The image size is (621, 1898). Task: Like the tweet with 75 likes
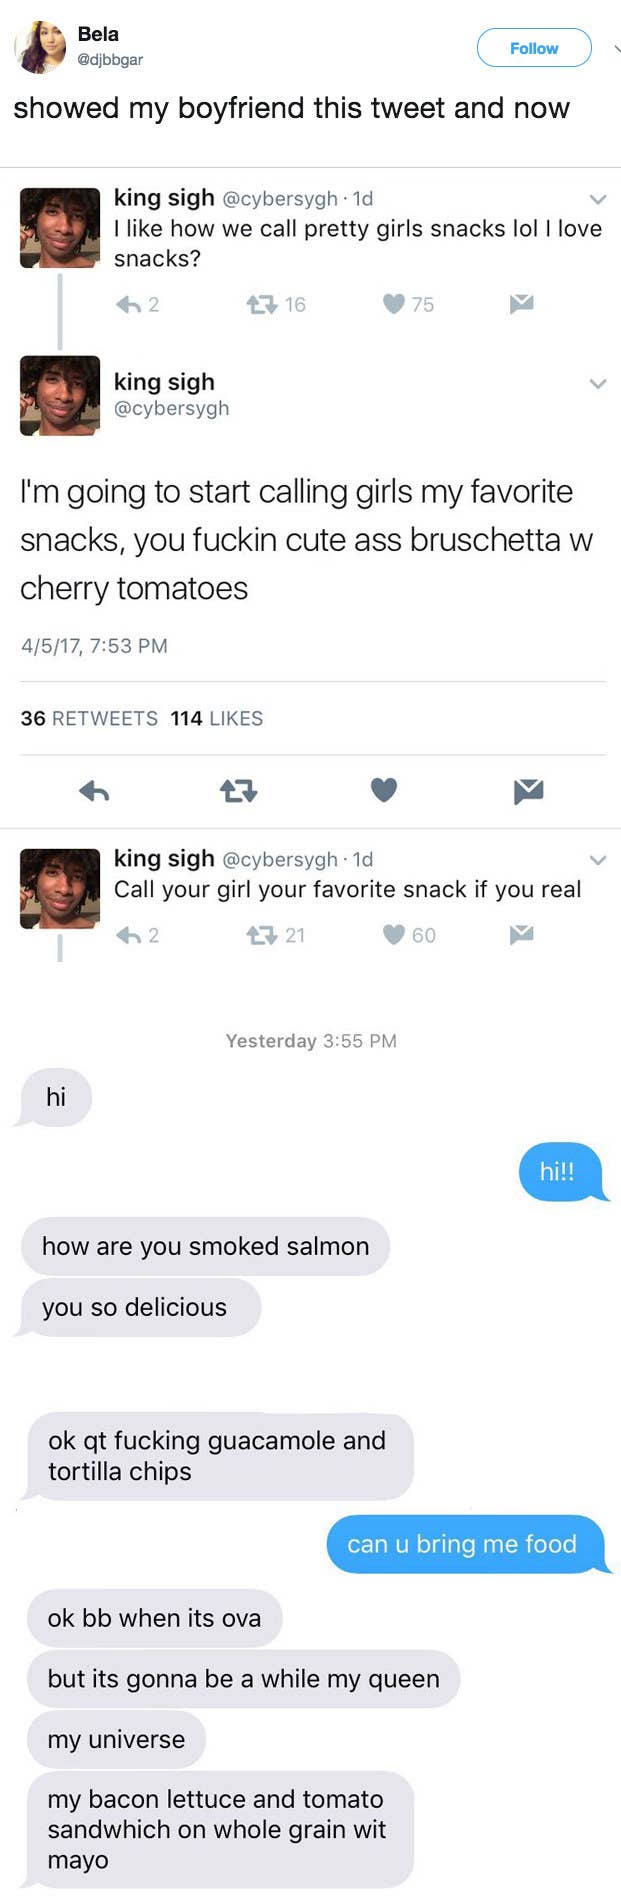tap(394, 304)
